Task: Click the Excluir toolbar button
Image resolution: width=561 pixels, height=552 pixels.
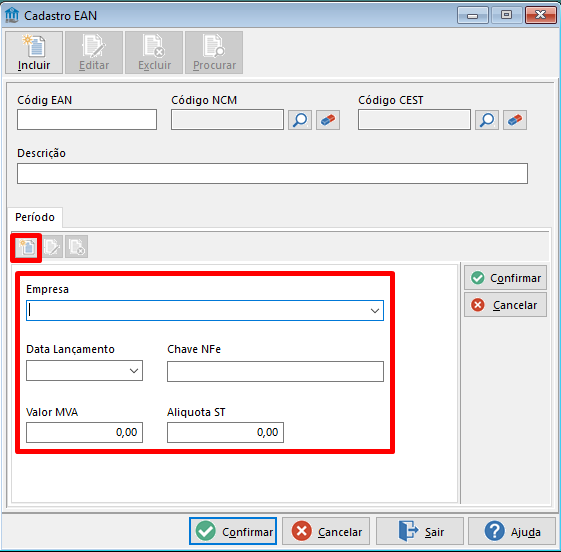Action: tap(154, 53)
